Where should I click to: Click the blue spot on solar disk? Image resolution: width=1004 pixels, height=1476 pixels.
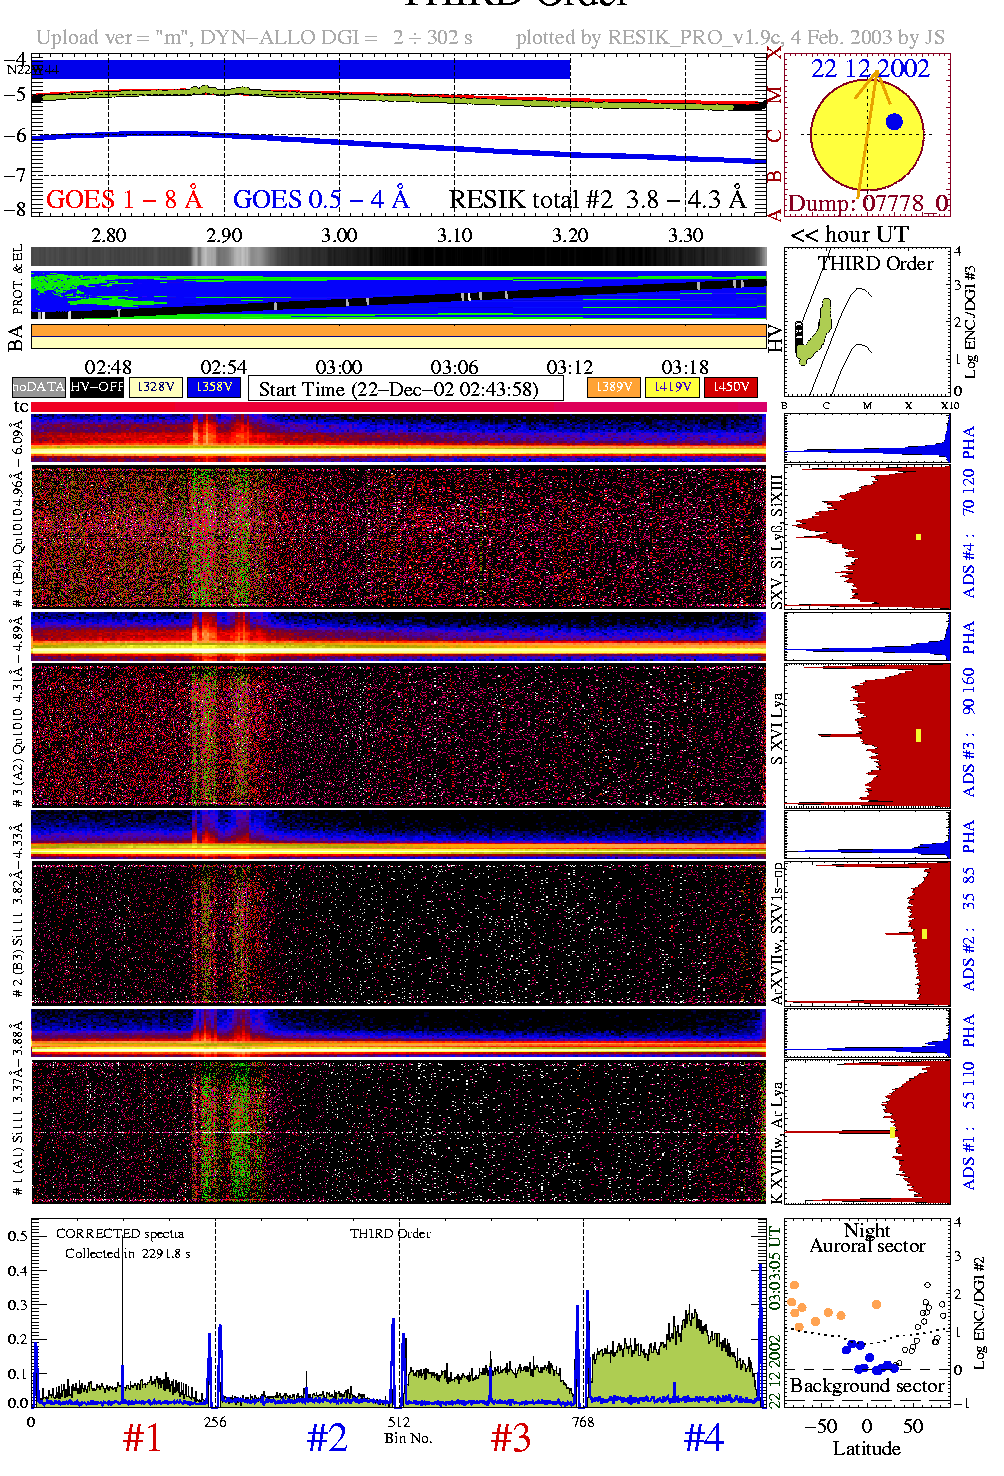click(x=894, y=122)
